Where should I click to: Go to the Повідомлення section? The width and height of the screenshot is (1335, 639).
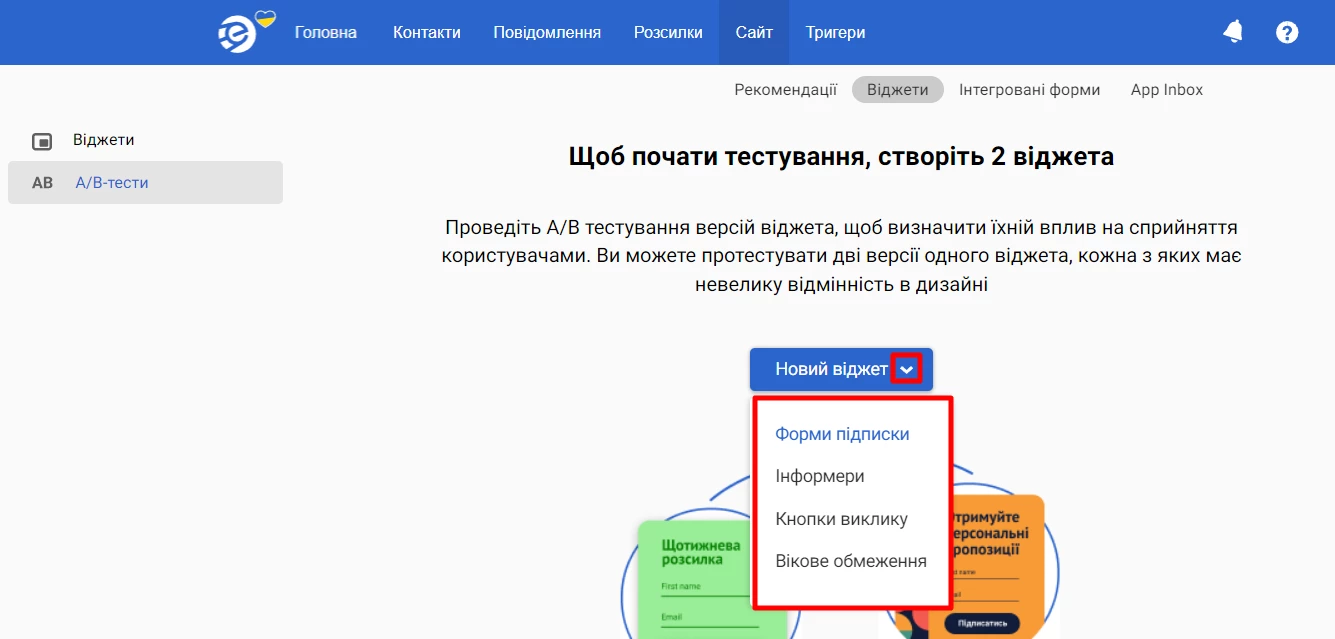click(547, 32)
